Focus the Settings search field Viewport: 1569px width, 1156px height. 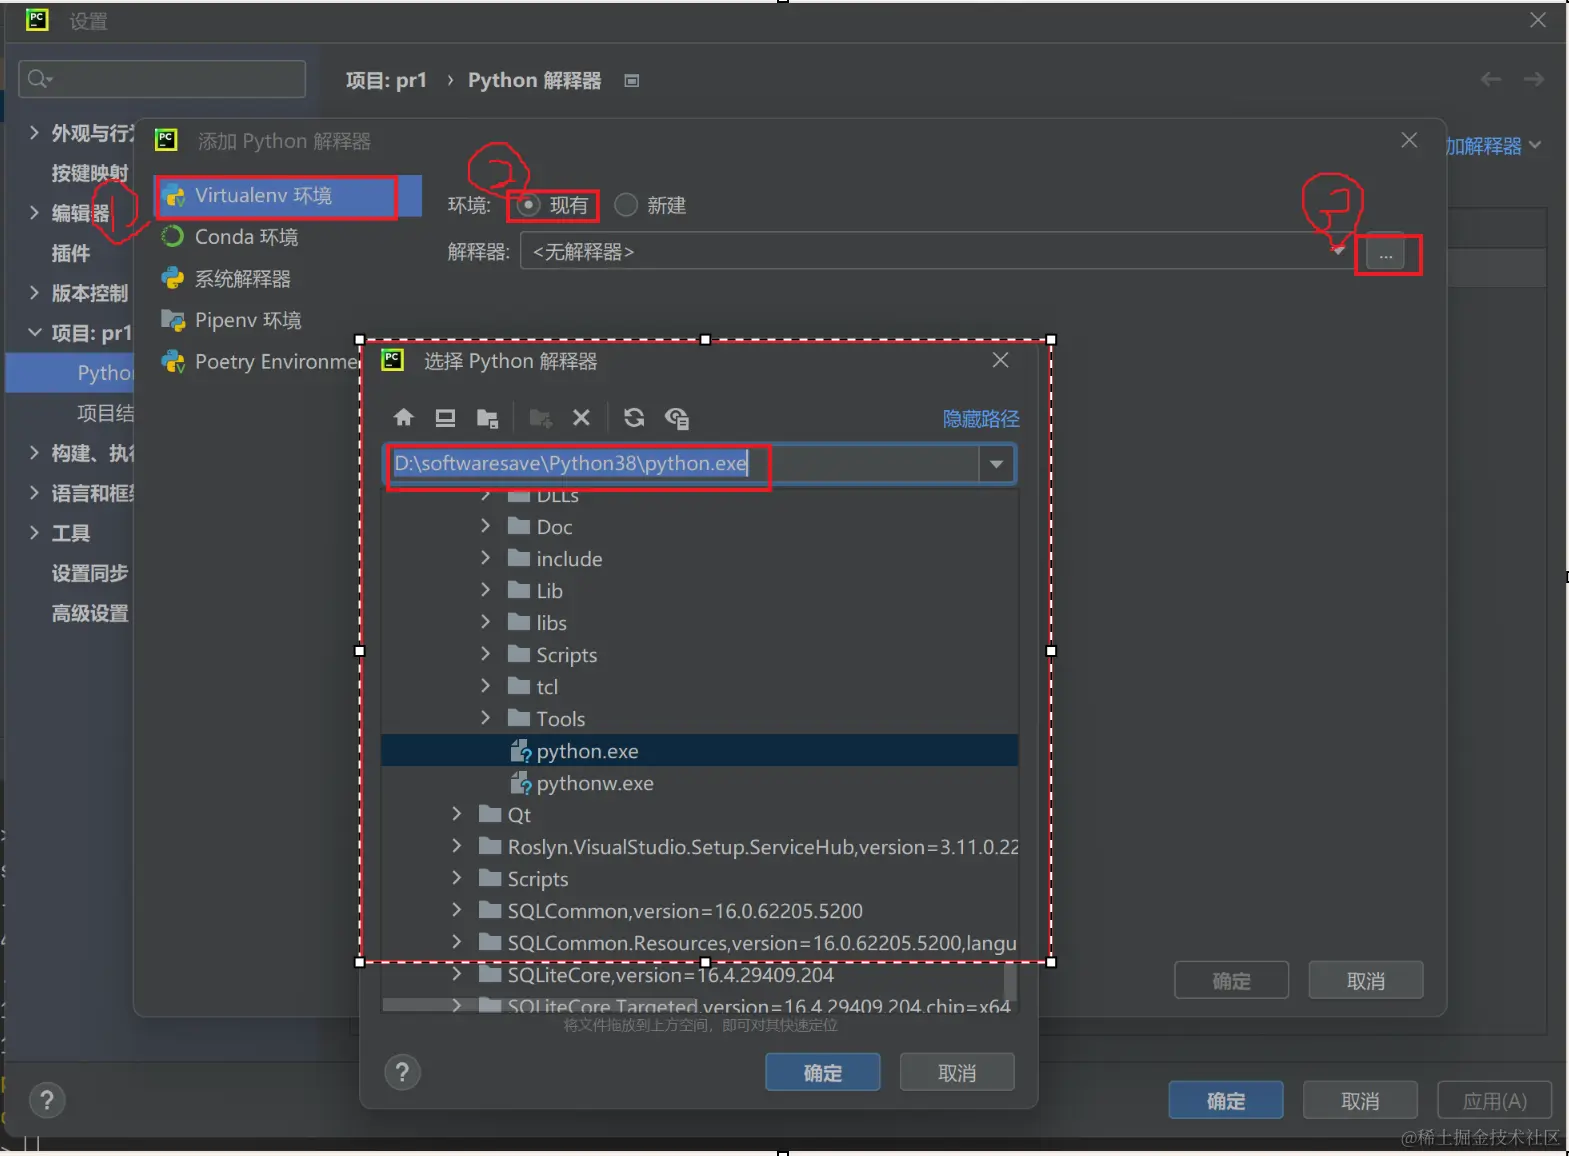coord(162,79)
